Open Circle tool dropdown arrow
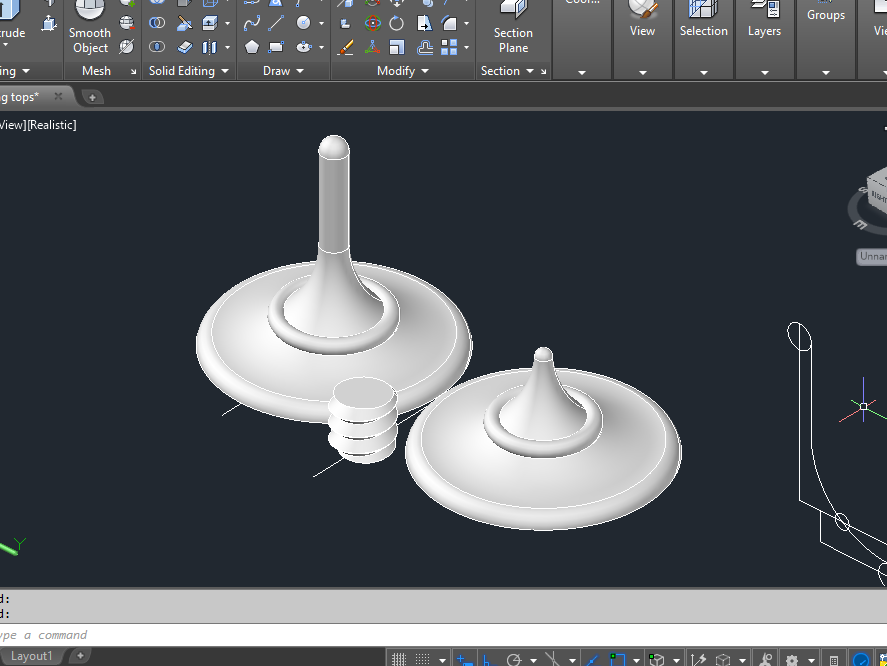 [x=321, y=23]
